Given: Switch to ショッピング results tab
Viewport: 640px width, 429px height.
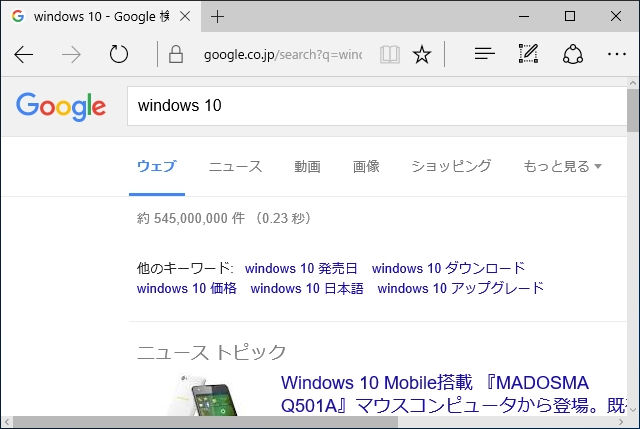Looking at the screenshot, I should 451,166.
